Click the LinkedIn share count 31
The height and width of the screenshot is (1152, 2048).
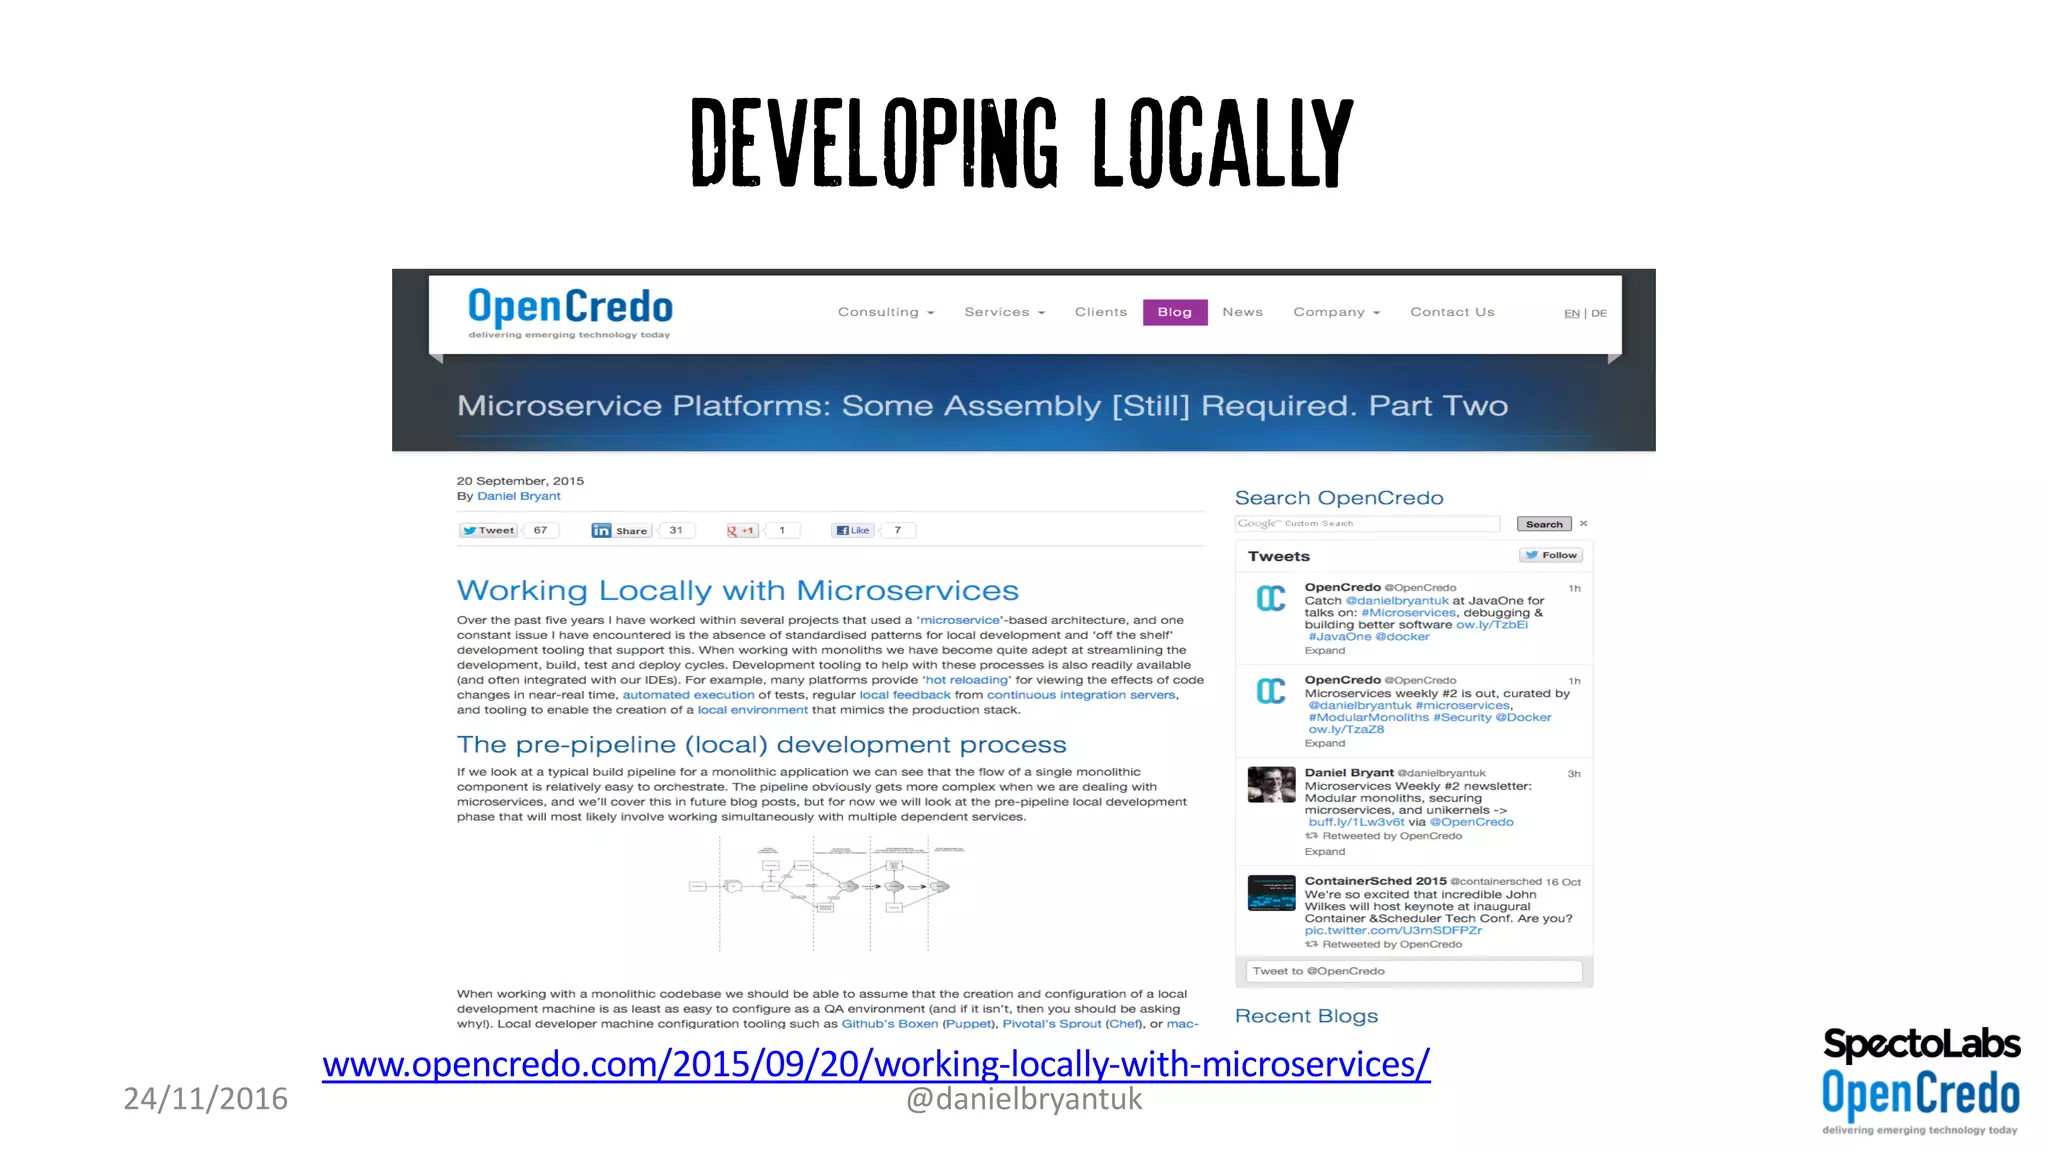[x=676, y=530]
